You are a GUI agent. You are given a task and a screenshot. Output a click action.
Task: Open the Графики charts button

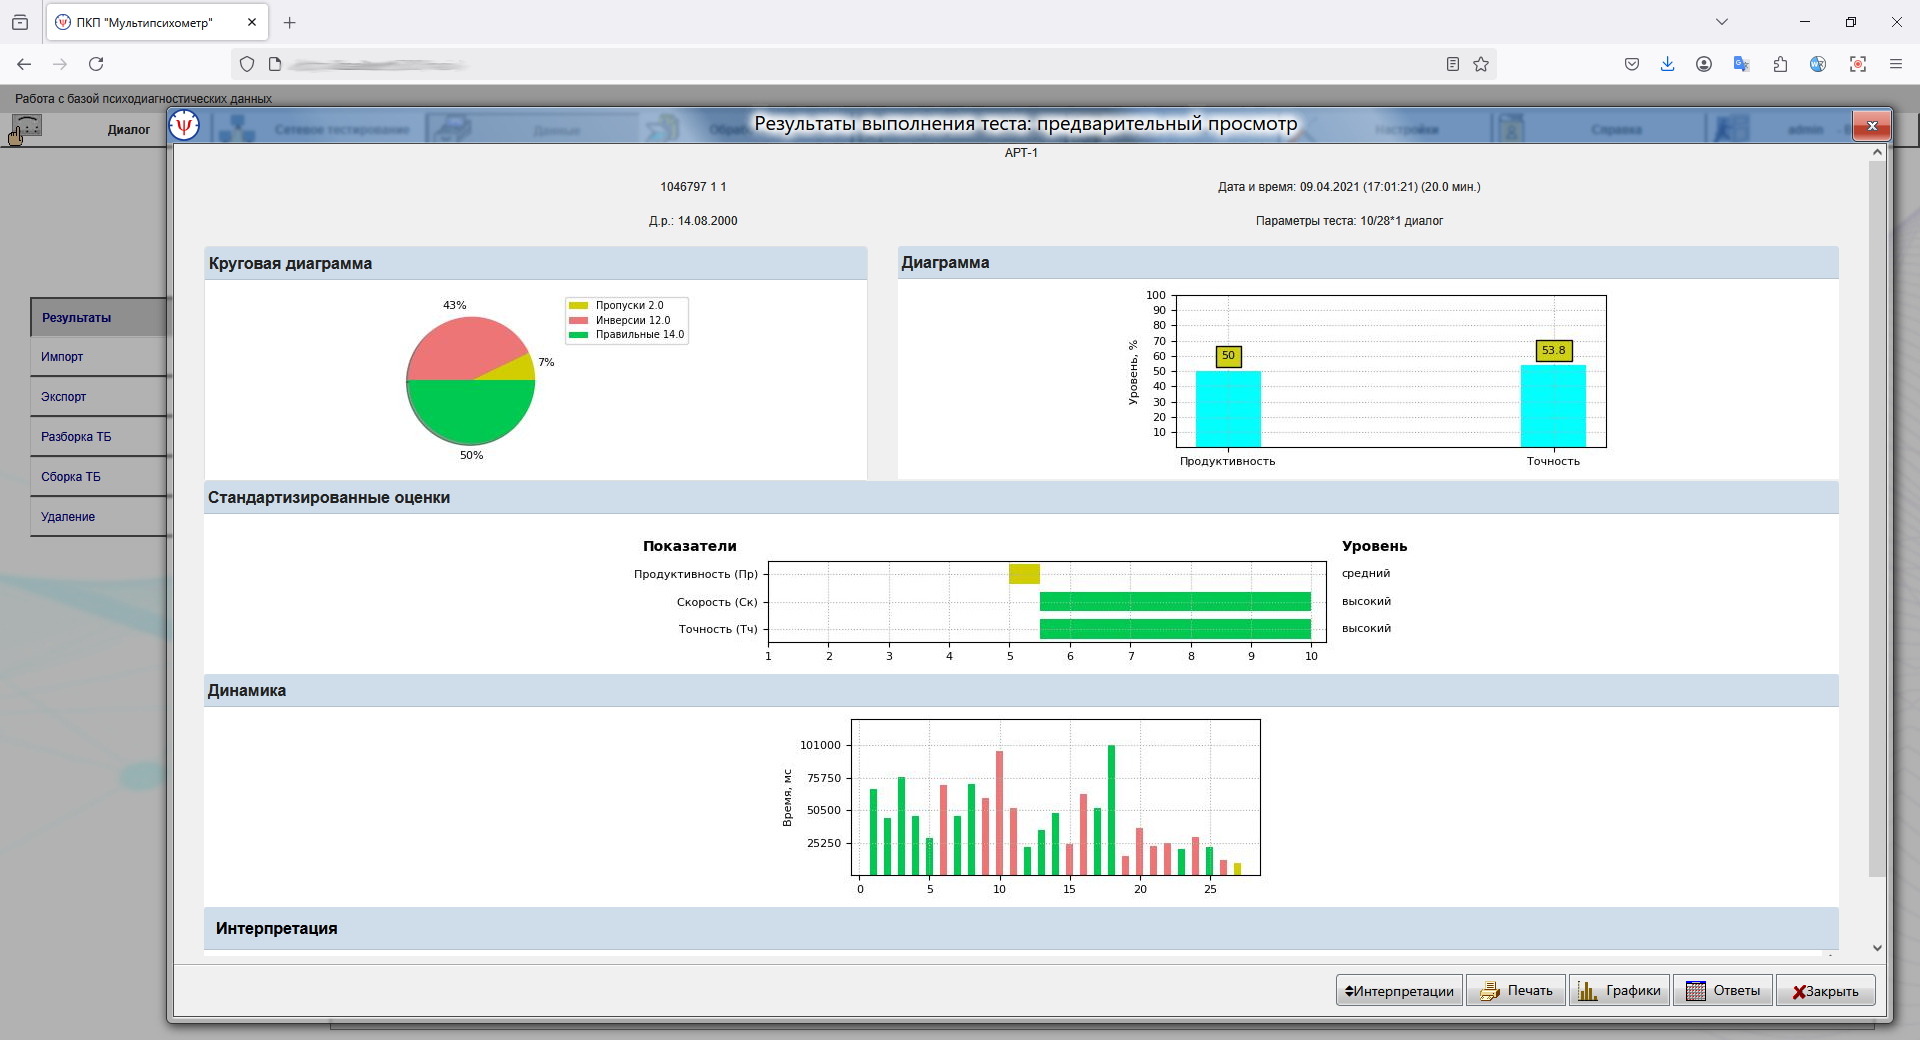point(1619,990)
